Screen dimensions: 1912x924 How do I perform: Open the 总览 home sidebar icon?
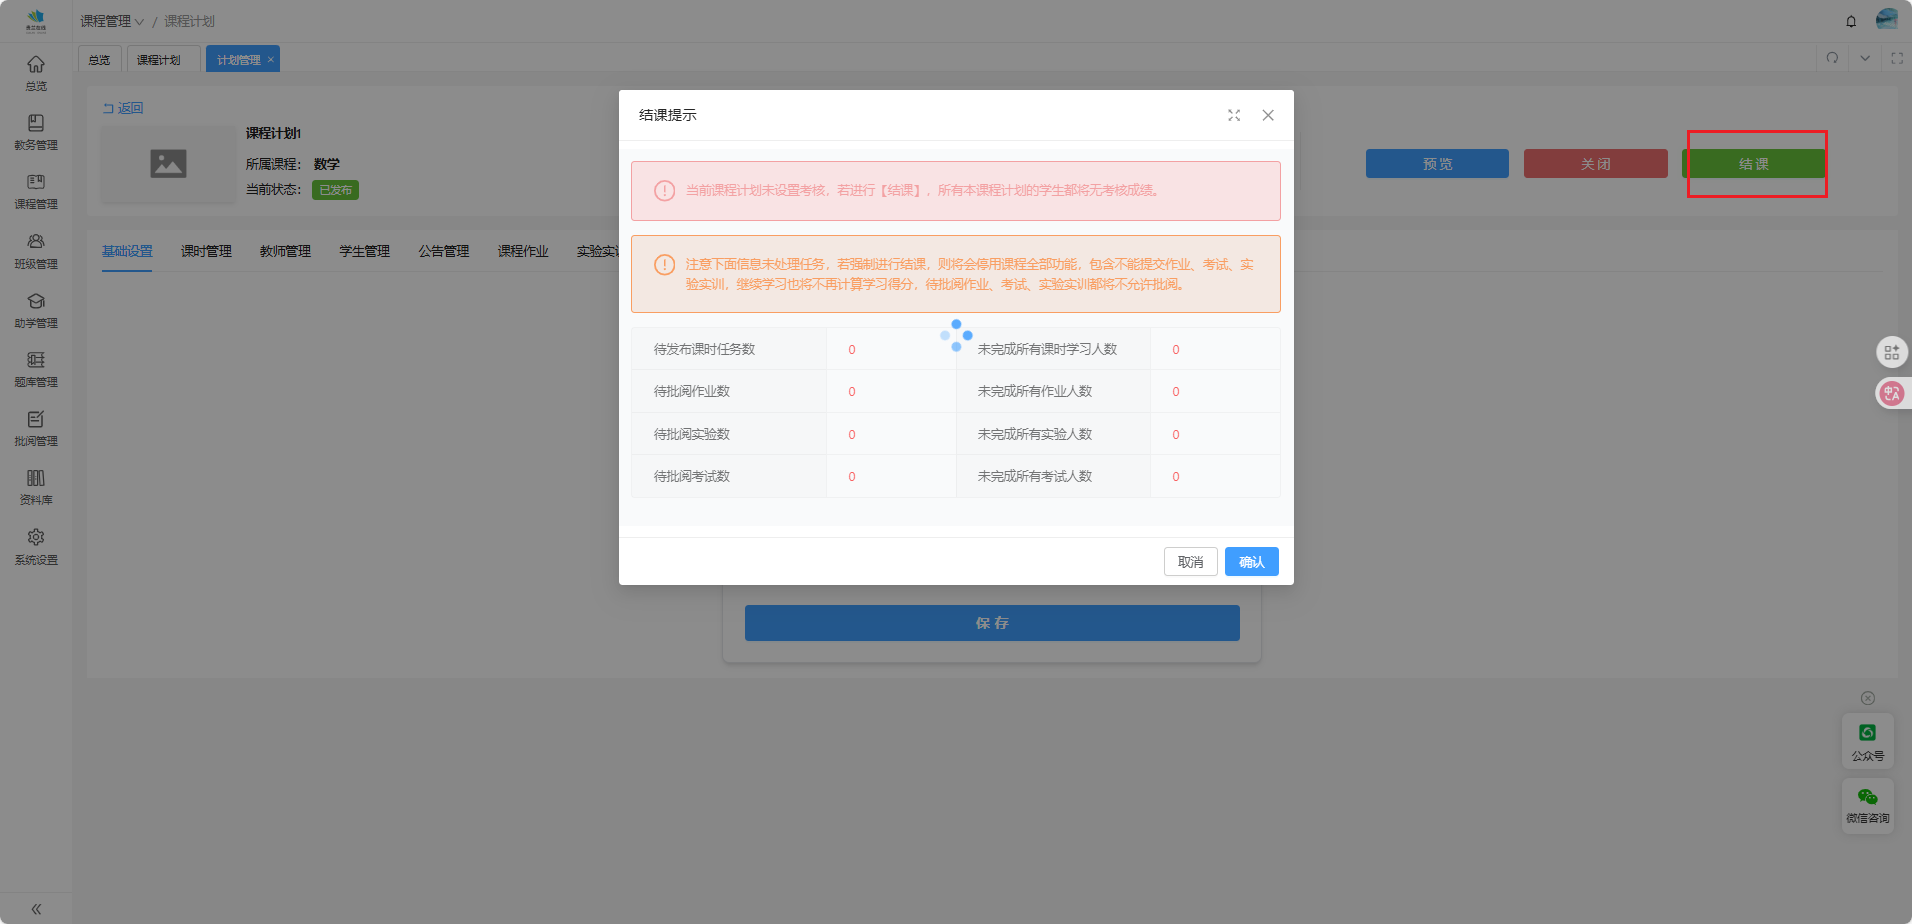coord(36,73)
